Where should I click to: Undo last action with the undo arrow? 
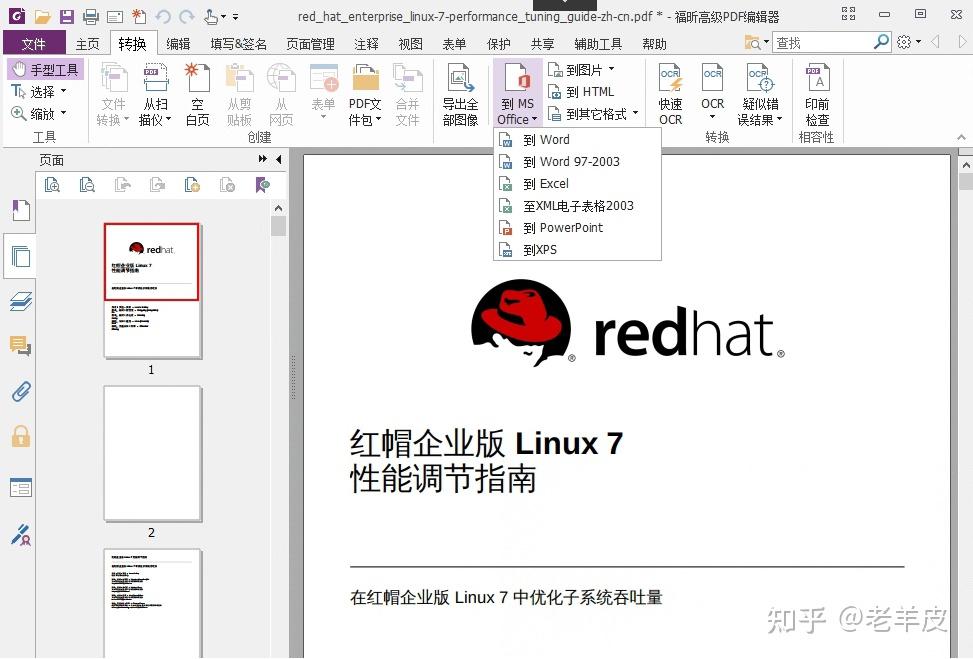click(x=163, y=16)
